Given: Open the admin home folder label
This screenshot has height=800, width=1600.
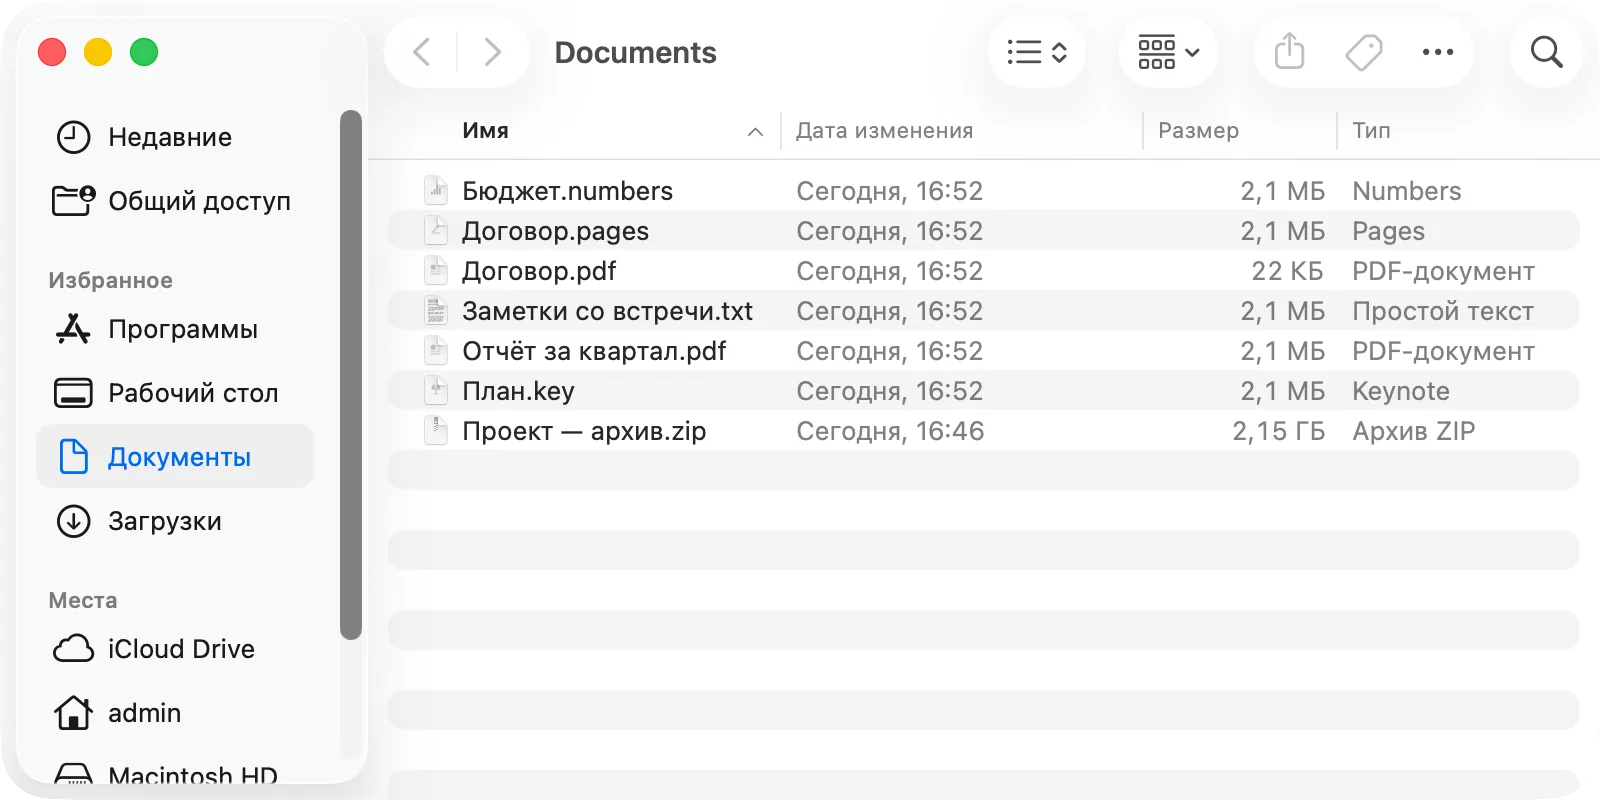Looking at the screenshot, I should coord(145,713).
